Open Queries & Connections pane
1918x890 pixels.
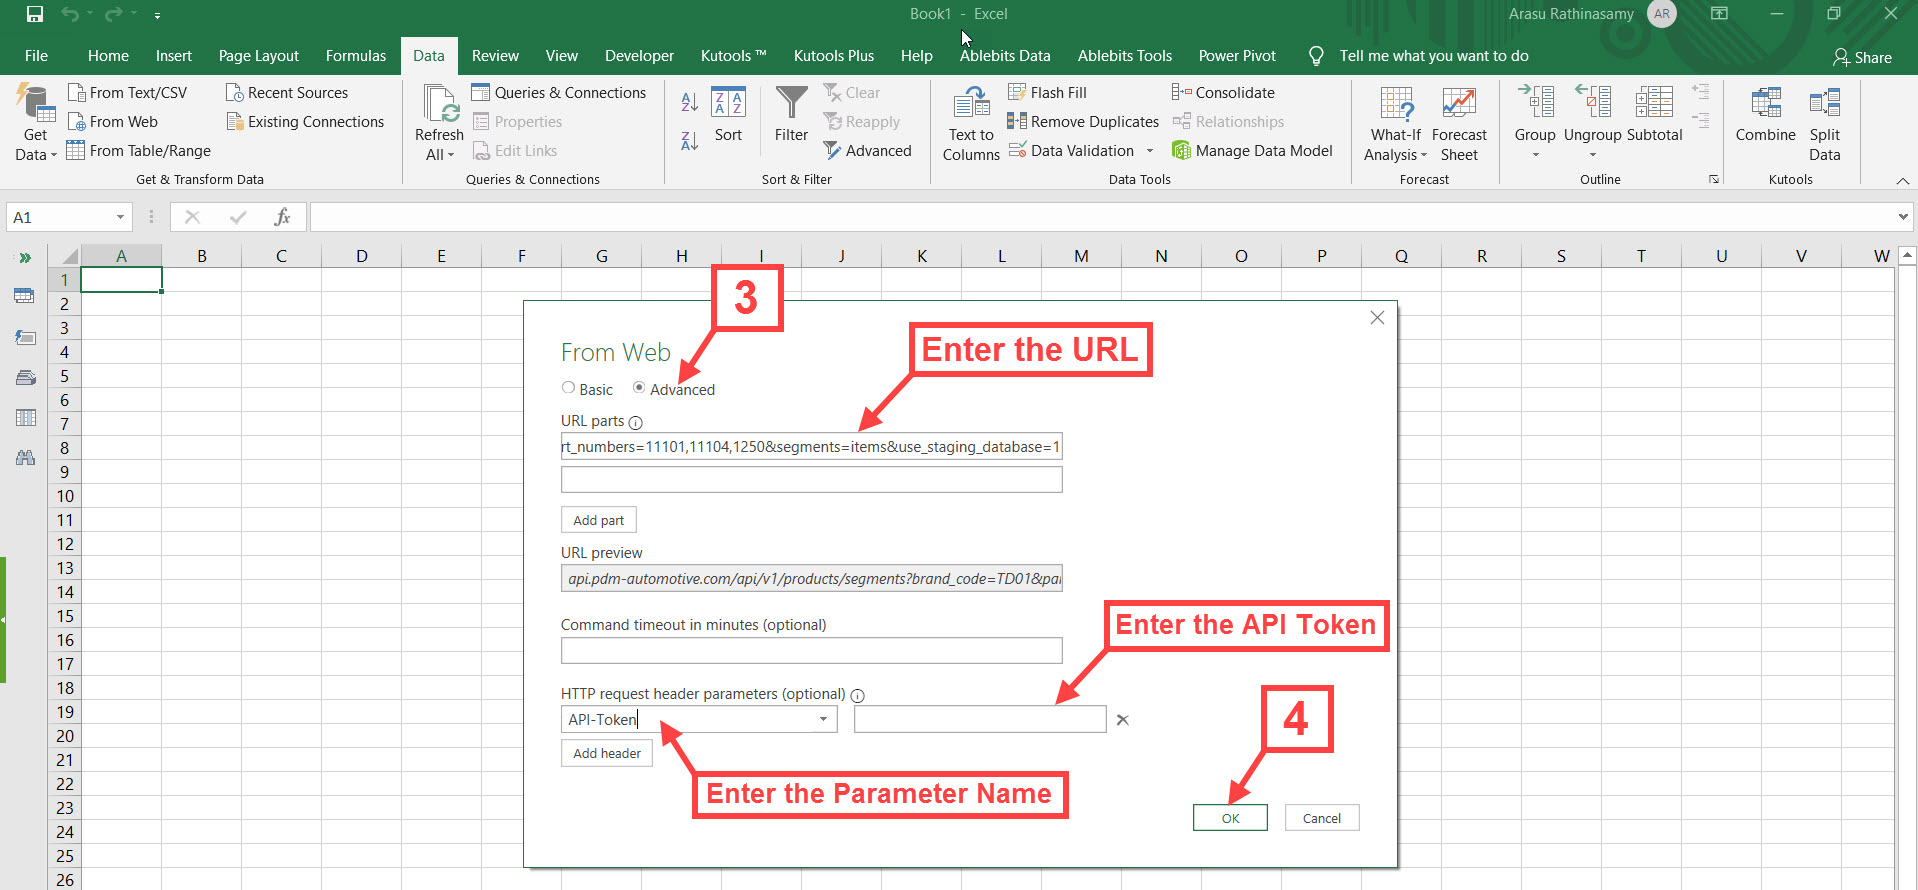pyautogui.click(x=559, y=92)
